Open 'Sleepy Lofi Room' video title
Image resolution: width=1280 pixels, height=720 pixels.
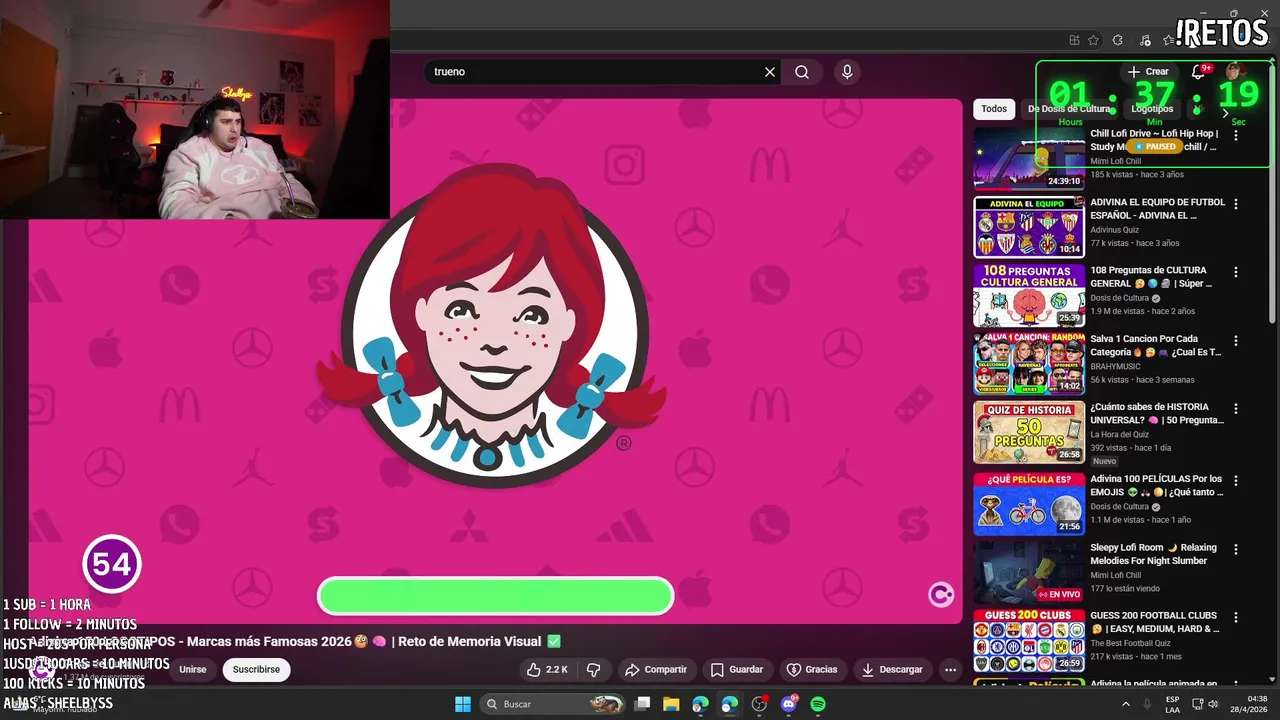tap(1153, 554)
